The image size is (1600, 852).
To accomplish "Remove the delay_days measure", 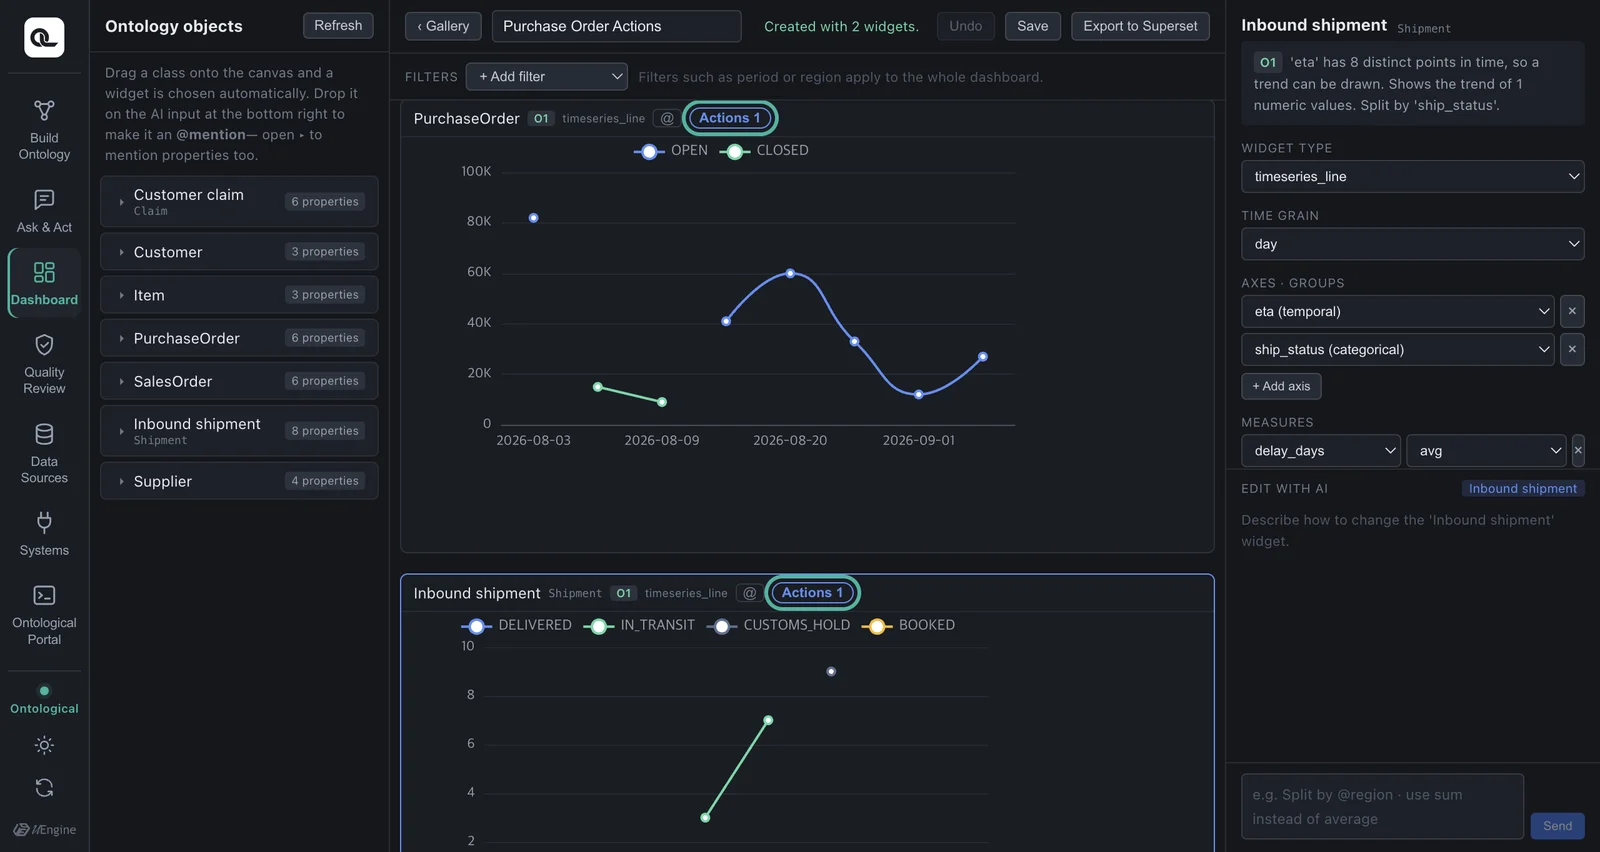I will coord(1578,451).
